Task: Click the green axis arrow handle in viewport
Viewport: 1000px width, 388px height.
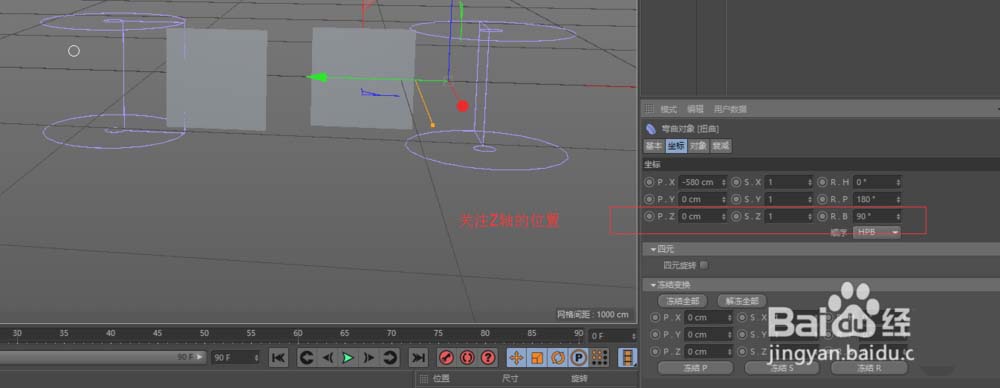Action: pos(317,78)
